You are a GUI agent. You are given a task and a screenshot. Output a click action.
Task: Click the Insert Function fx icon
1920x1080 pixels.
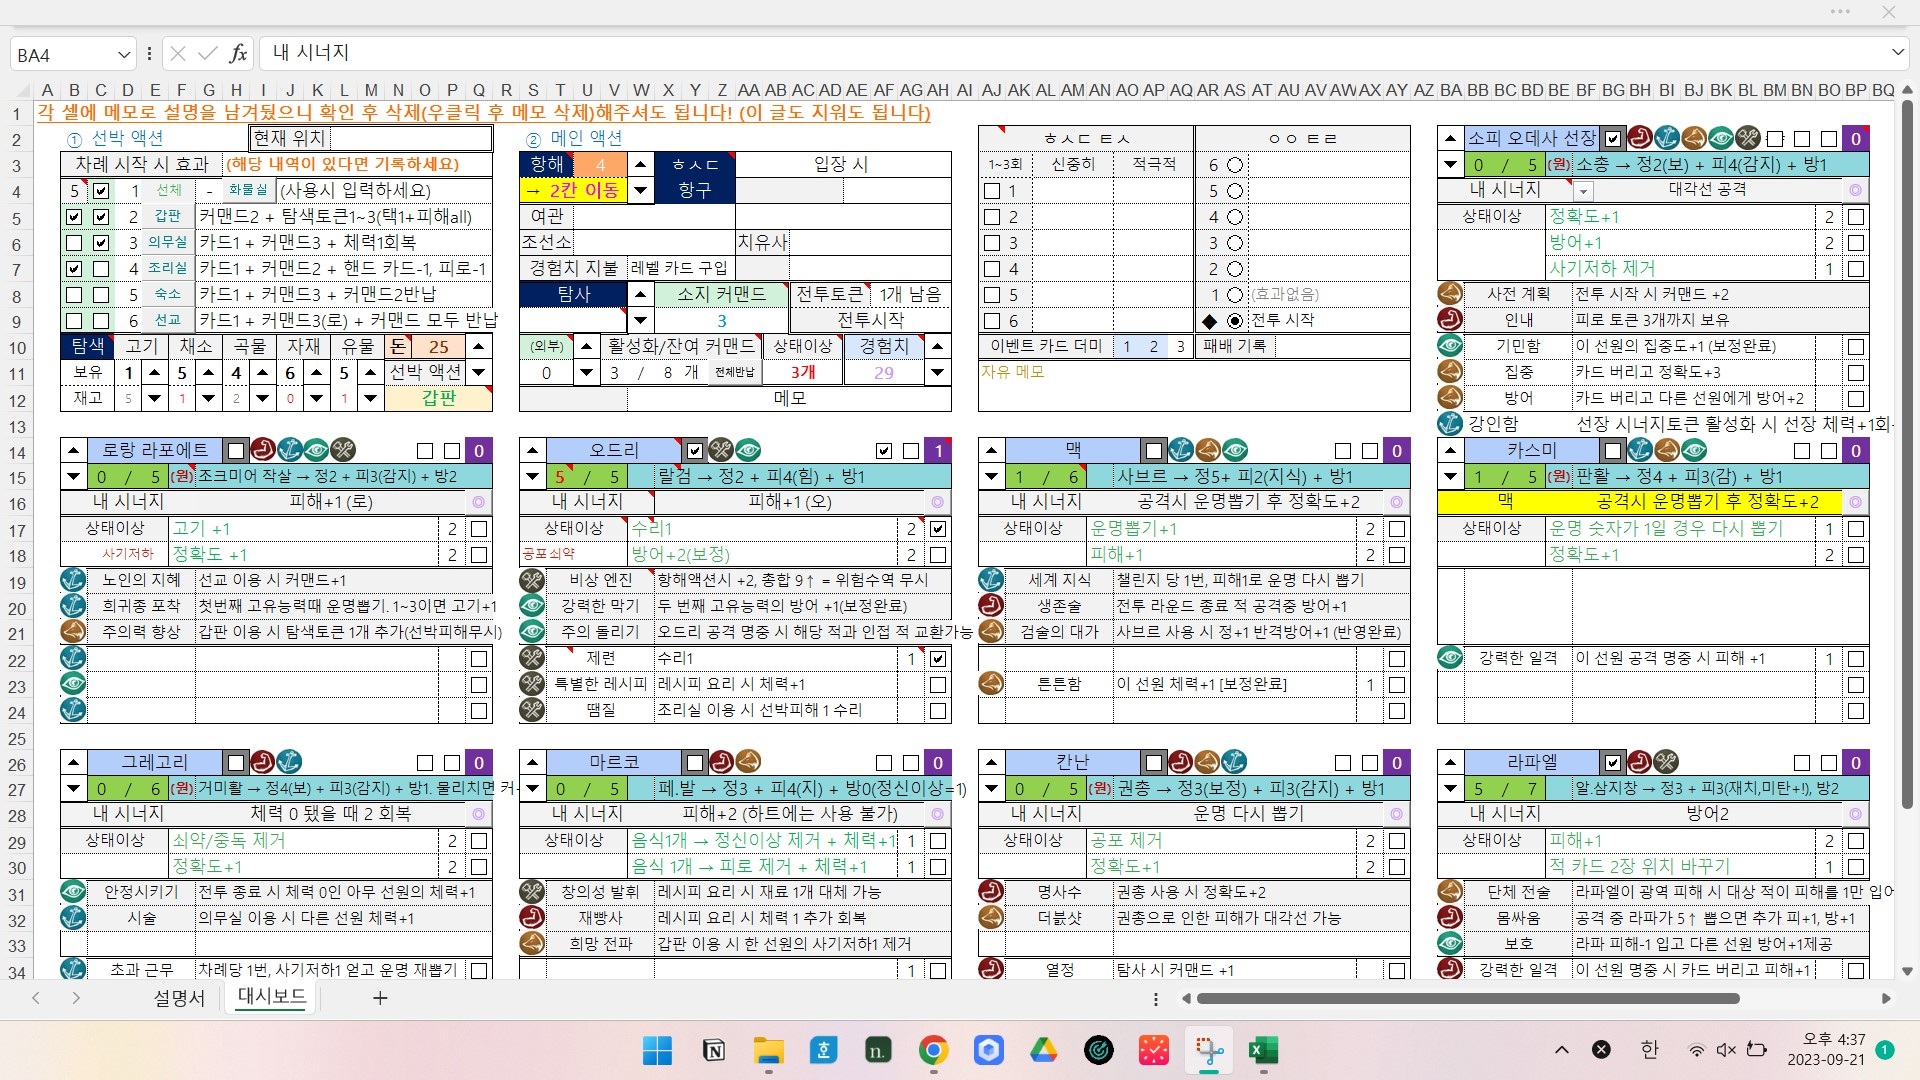(238, 53)
